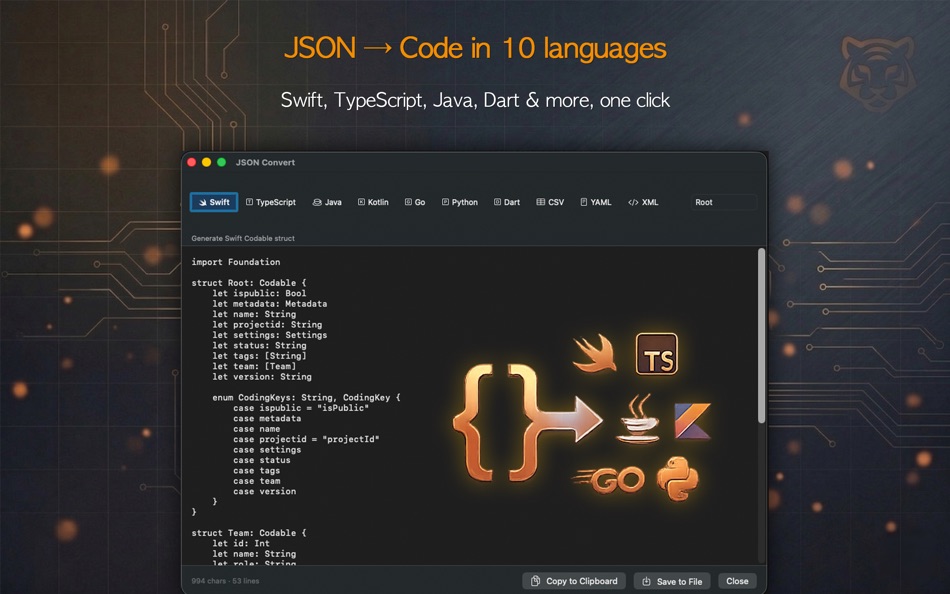The image size is (950, 594).
Task: Switch output to Go
Action: [x=415, y=202]
